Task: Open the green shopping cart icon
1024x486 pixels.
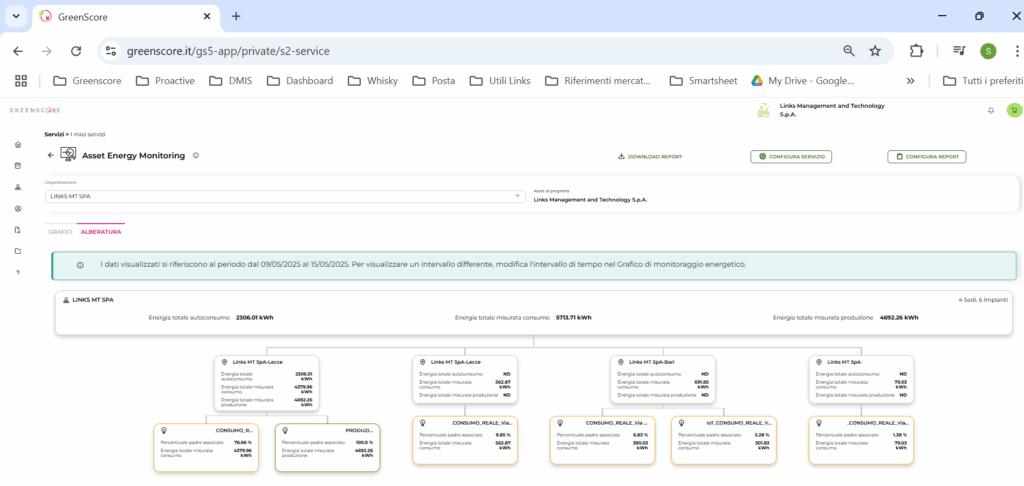Action: tap(1014, 110)
